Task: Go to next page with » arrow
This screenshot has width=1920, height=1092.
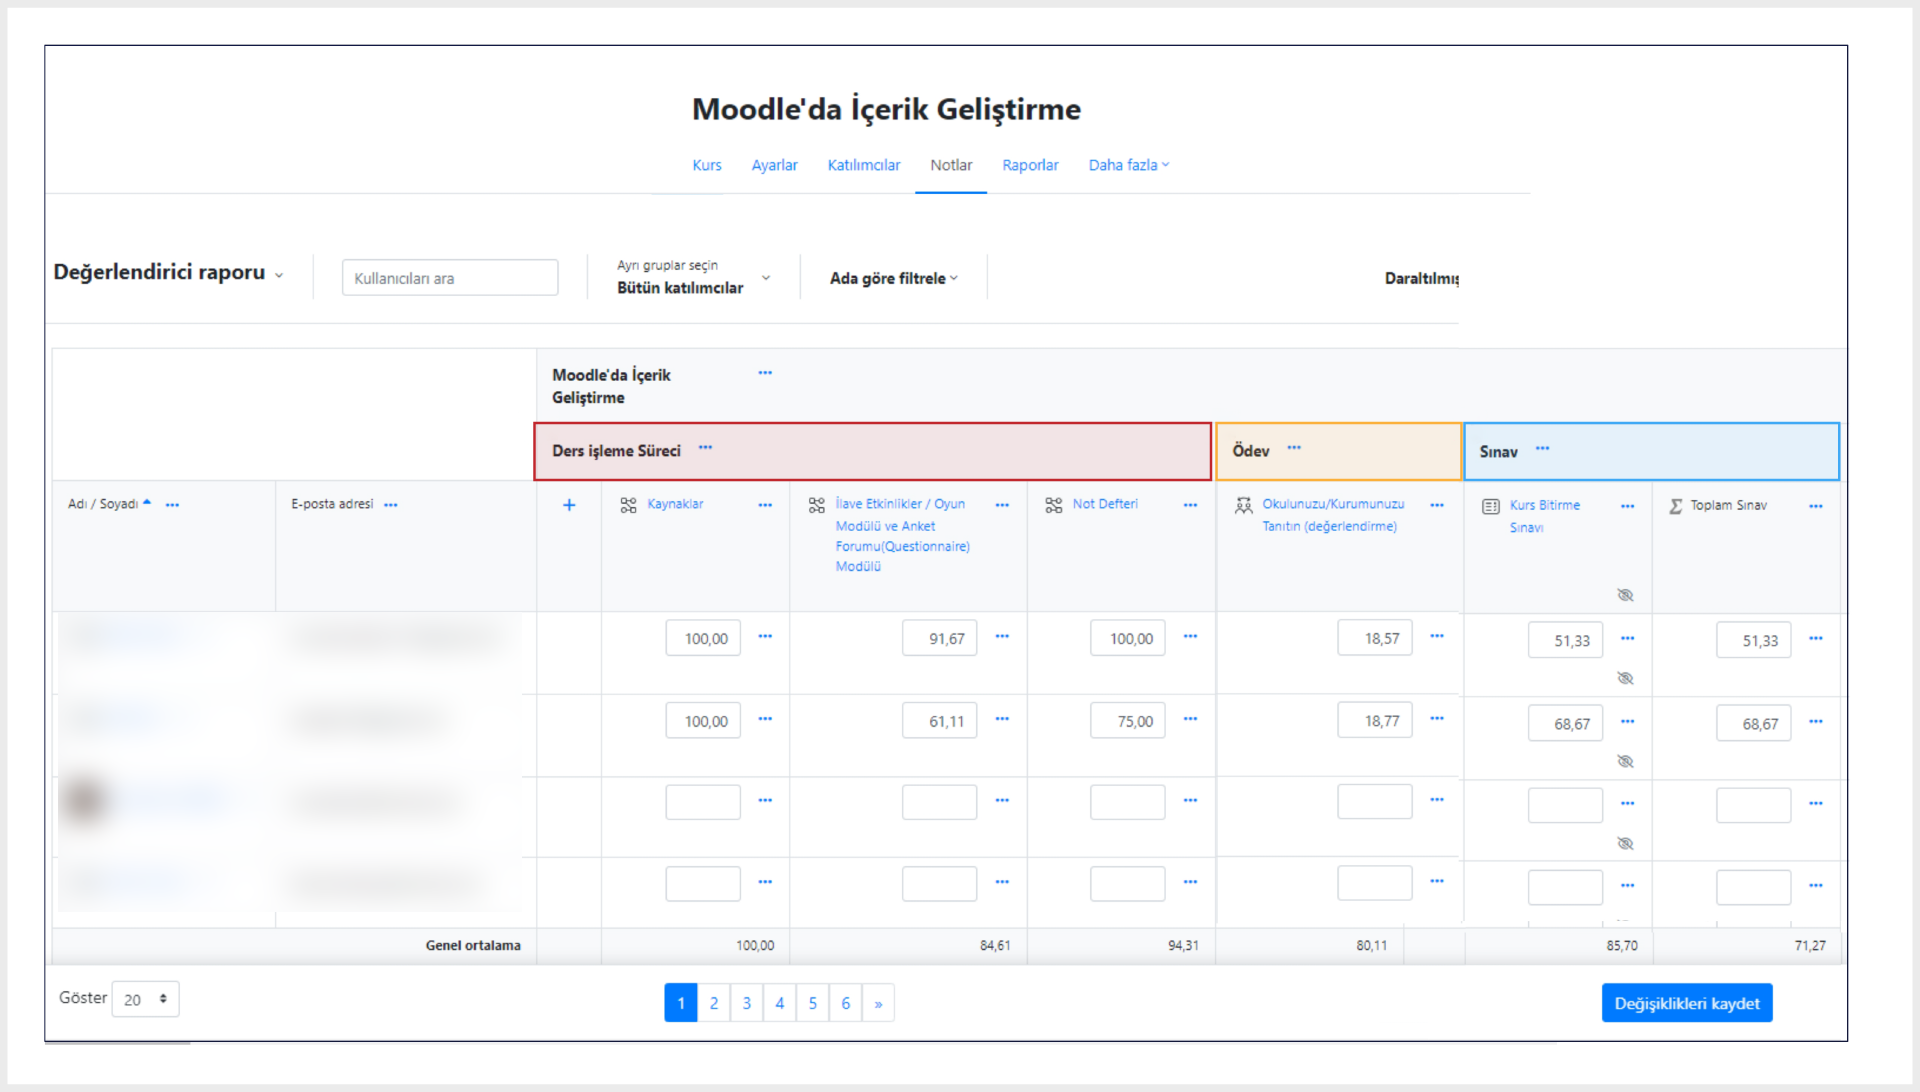Action: (x=879, y=1003)
